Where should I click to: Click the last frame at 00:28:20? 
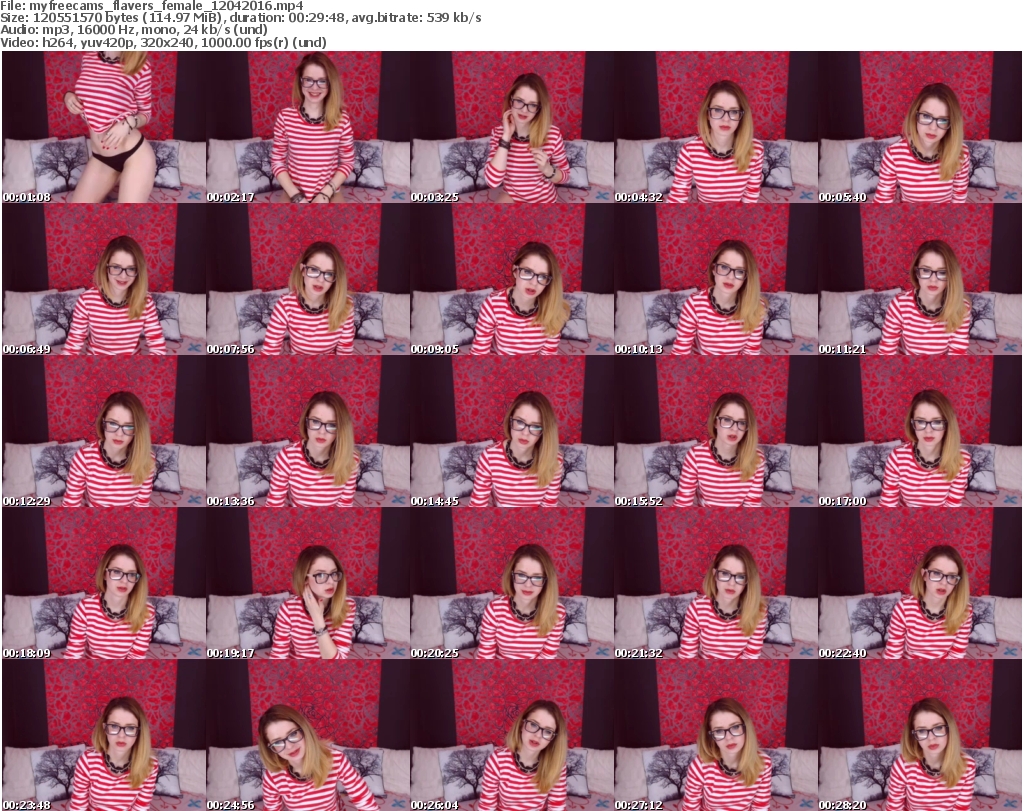[x=919, y=735]
